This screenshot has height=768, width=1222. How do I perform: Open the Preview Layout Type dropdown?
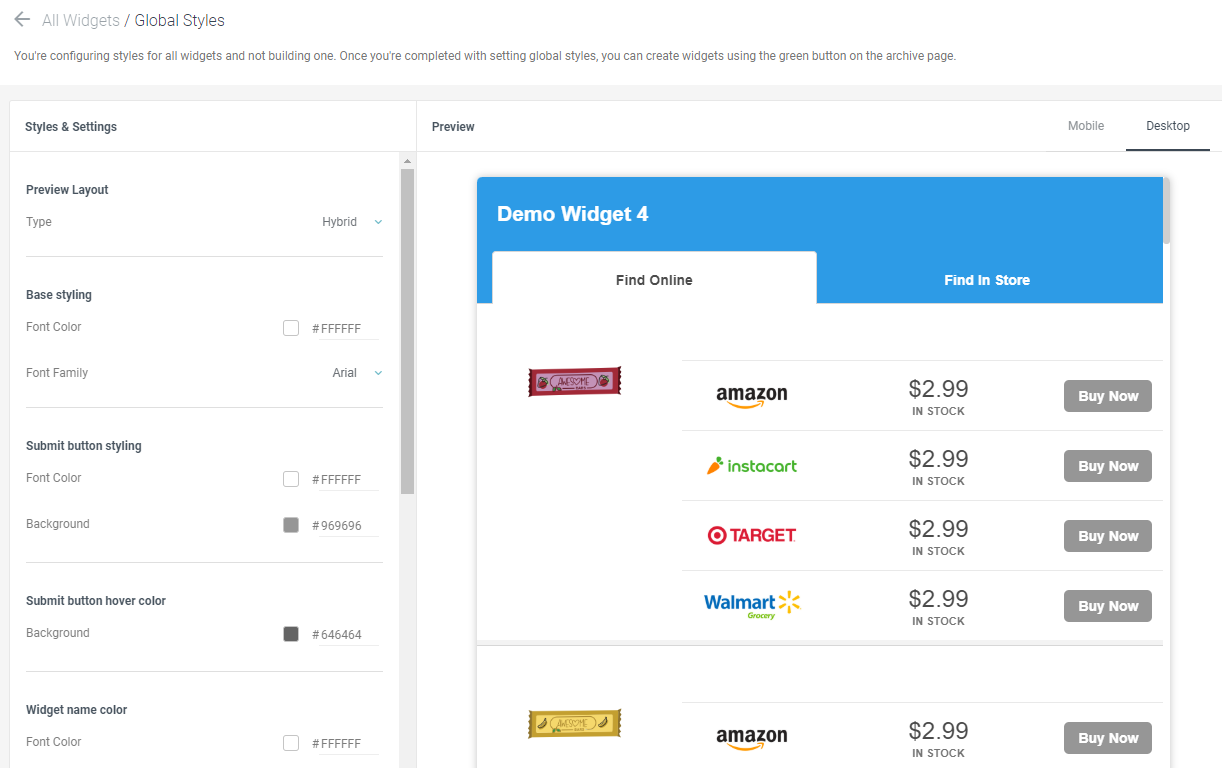352,222
